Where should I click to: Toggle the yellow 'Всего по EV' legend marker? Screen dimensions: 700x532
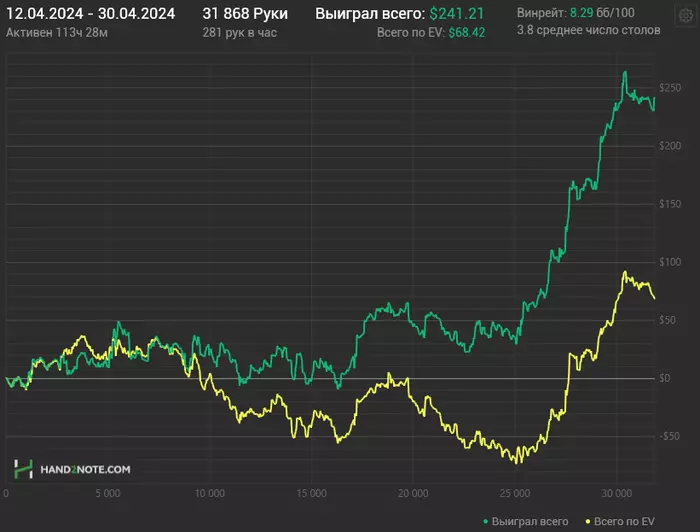pyautogui.click(x=588, y=521)
